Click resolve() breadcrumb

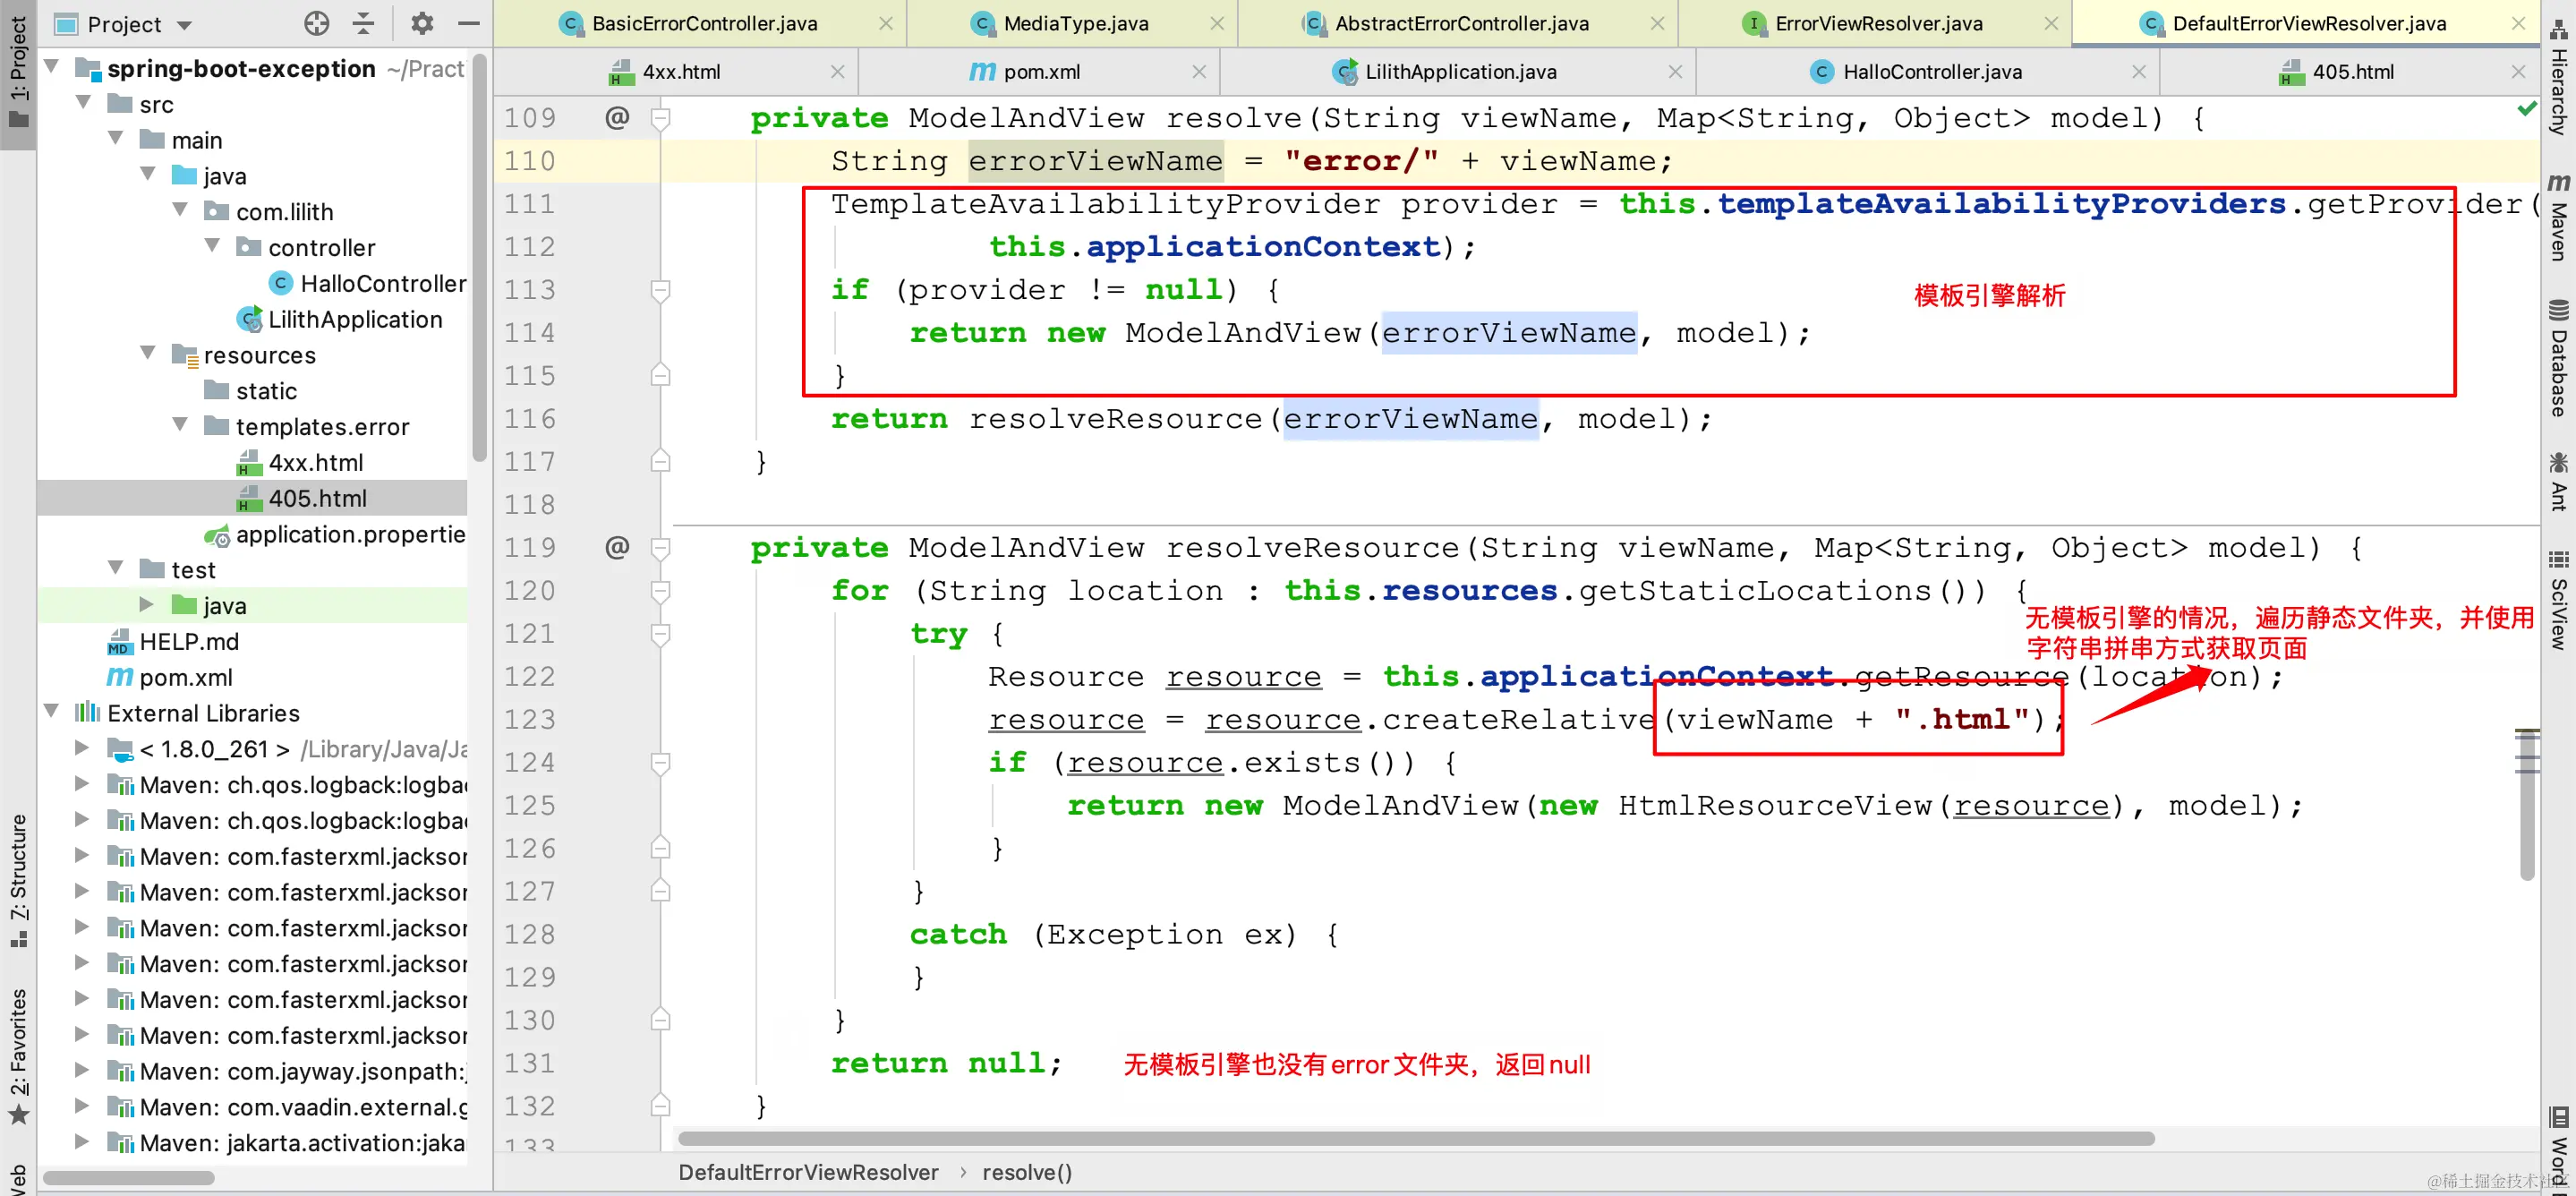coord(1026,1172)
